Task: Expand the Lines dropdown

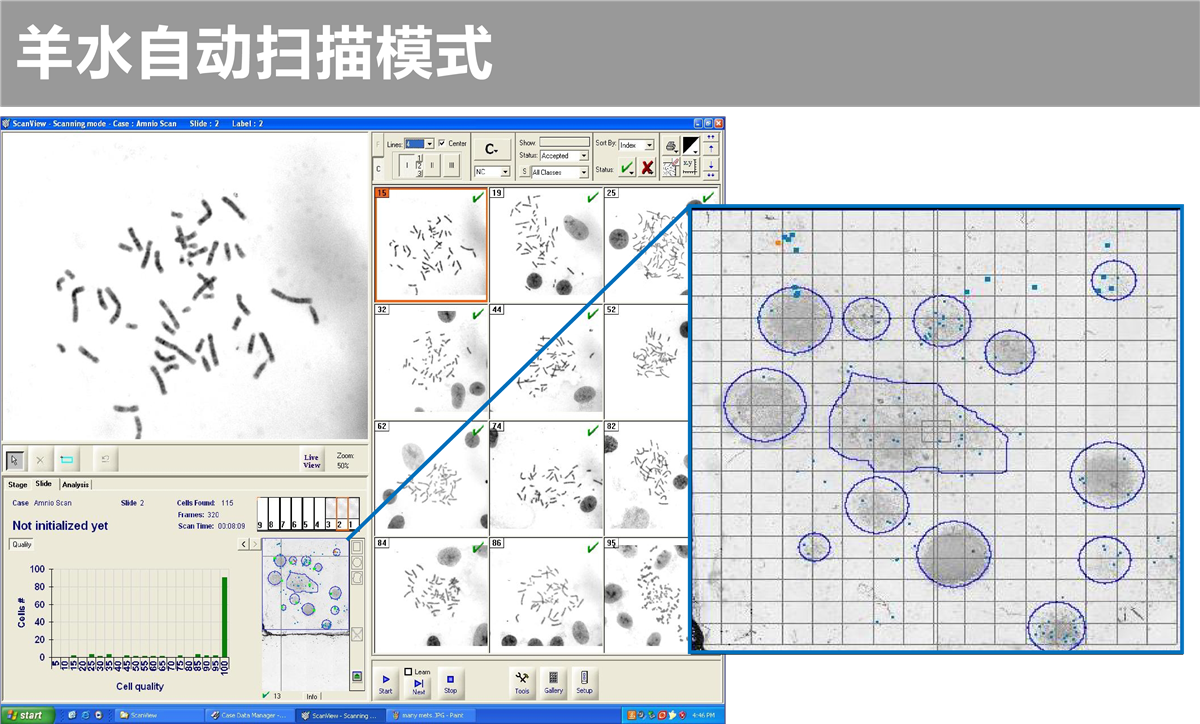Action: pos(429,144)
